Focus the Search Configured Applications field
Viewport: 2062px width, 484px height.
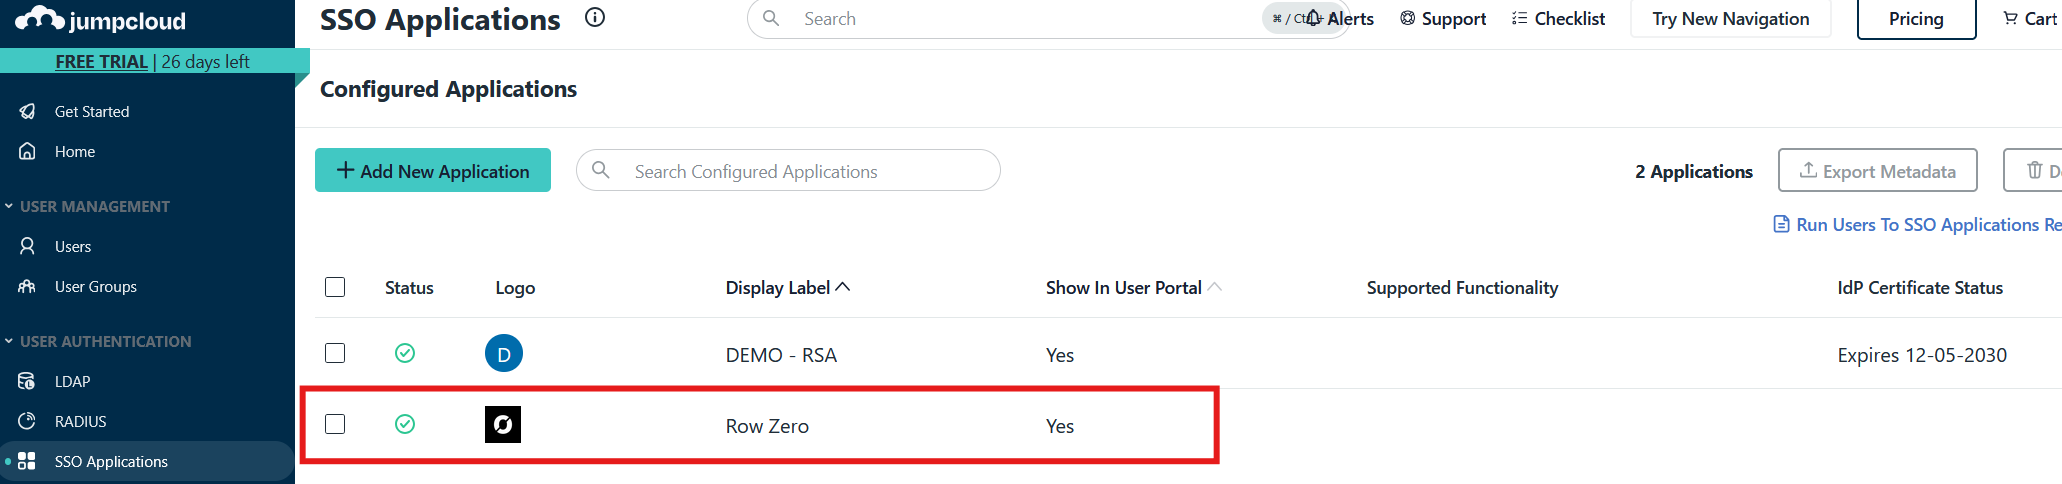point(788,170)
